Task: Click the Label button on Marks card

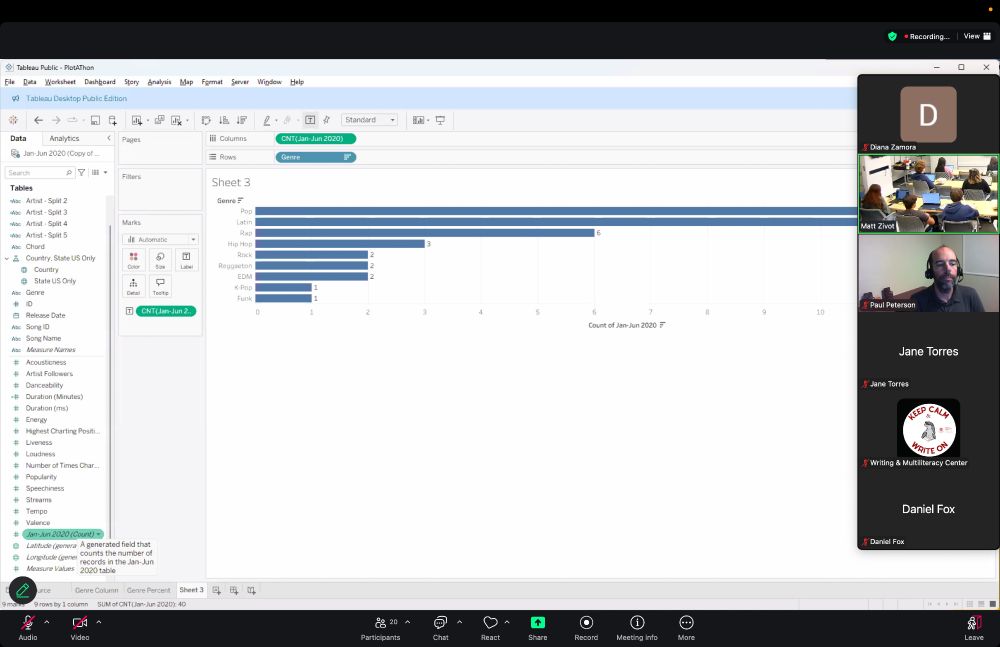Action: [x=186, y=260]
